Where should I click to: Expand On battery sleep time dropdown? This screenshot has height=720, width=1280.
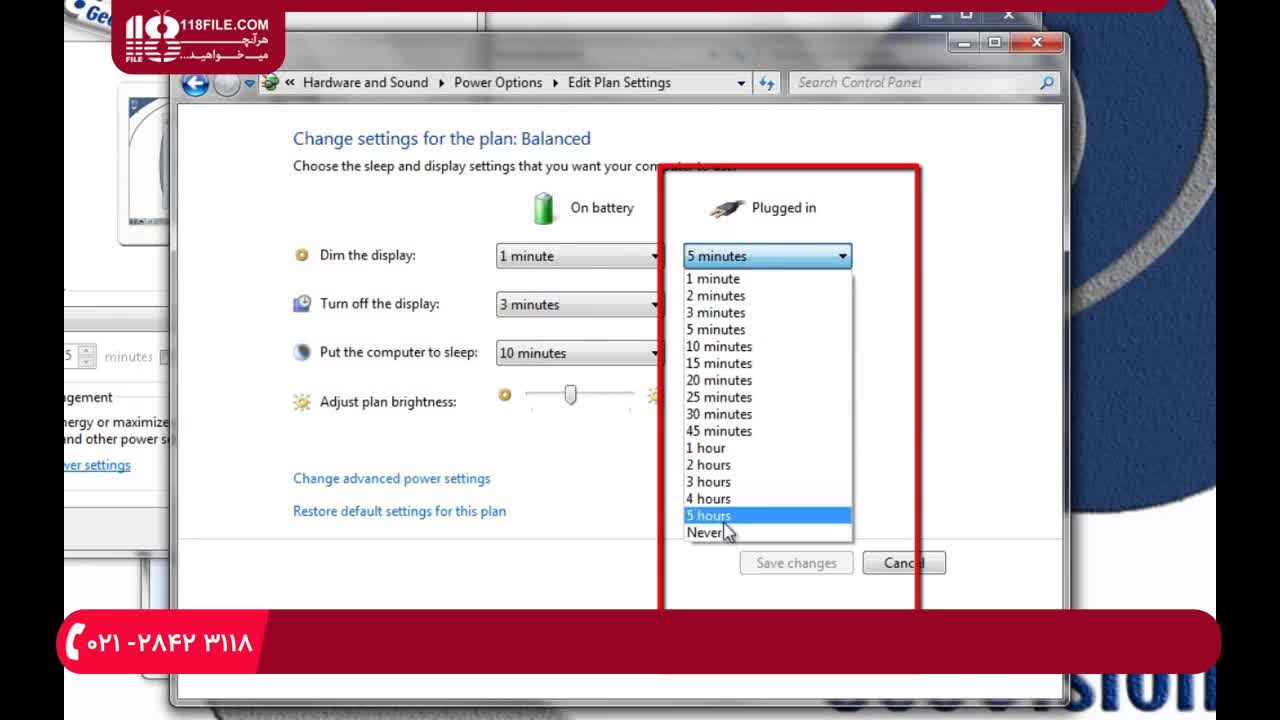point(579,353)
